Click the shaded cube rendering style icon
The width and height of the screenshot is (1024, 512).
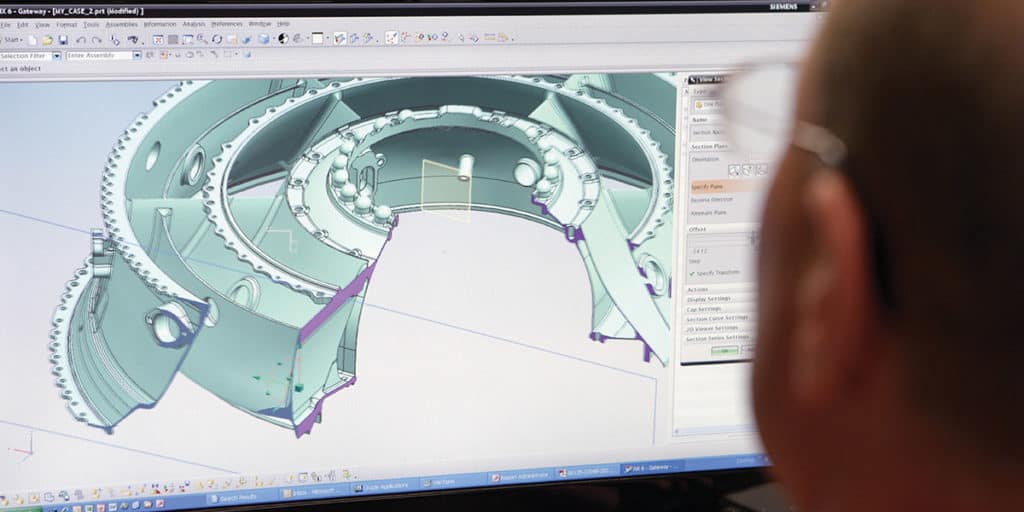264,39
